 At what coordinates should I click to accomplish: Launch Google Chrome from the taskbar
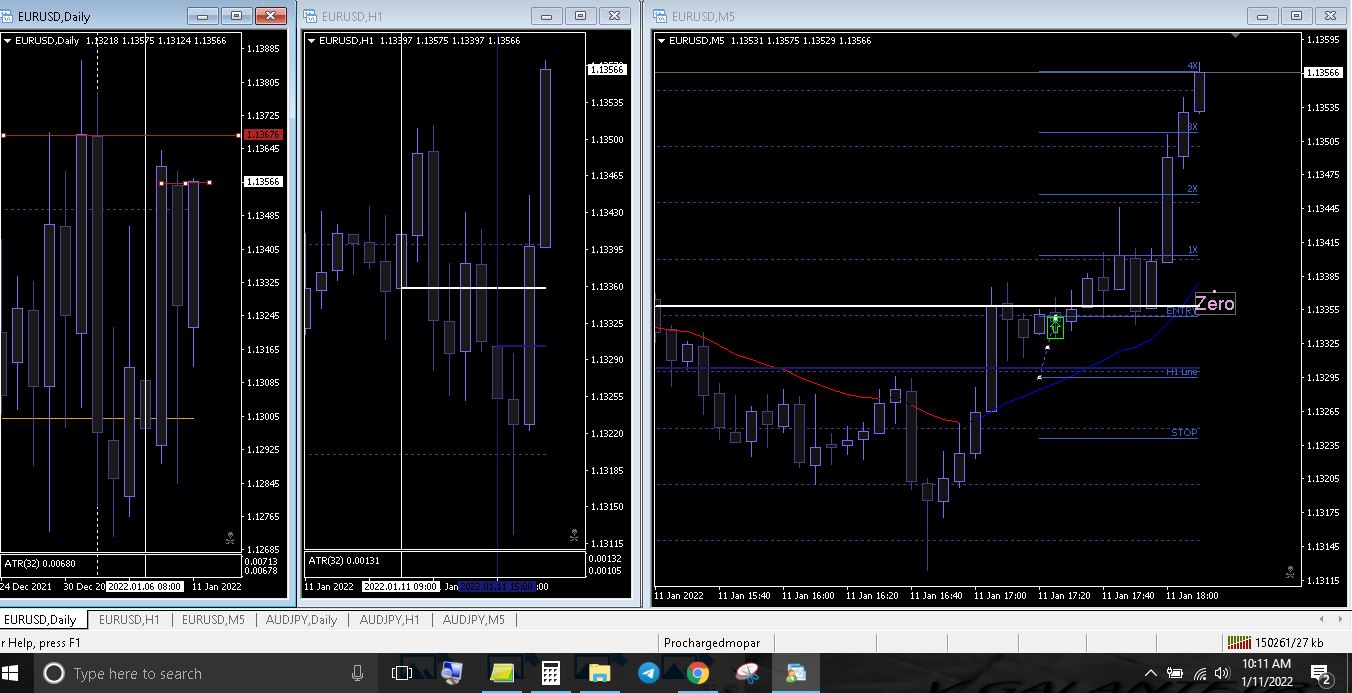pyautogui.click(x=697, y=673)
